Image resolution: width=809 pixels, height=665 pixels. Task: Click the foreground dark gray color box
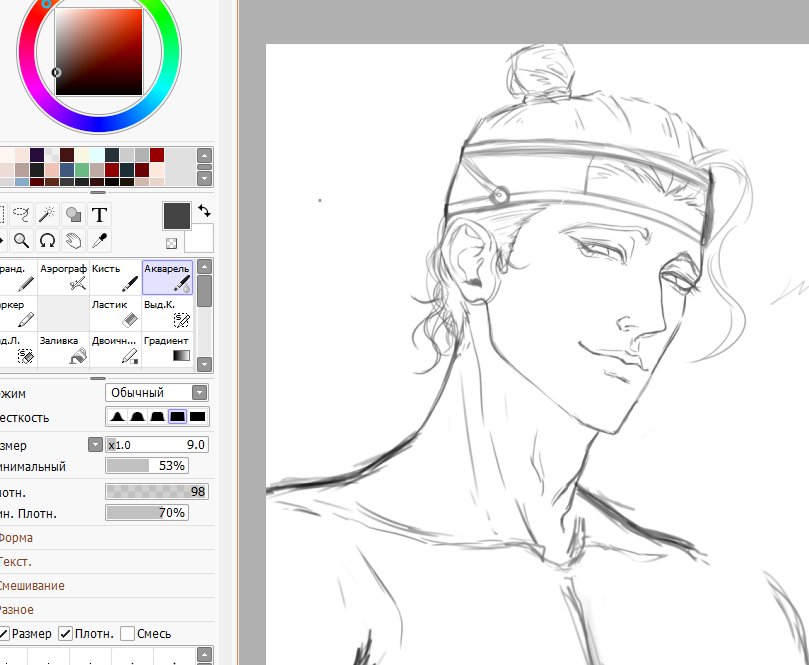pos(177,216)
